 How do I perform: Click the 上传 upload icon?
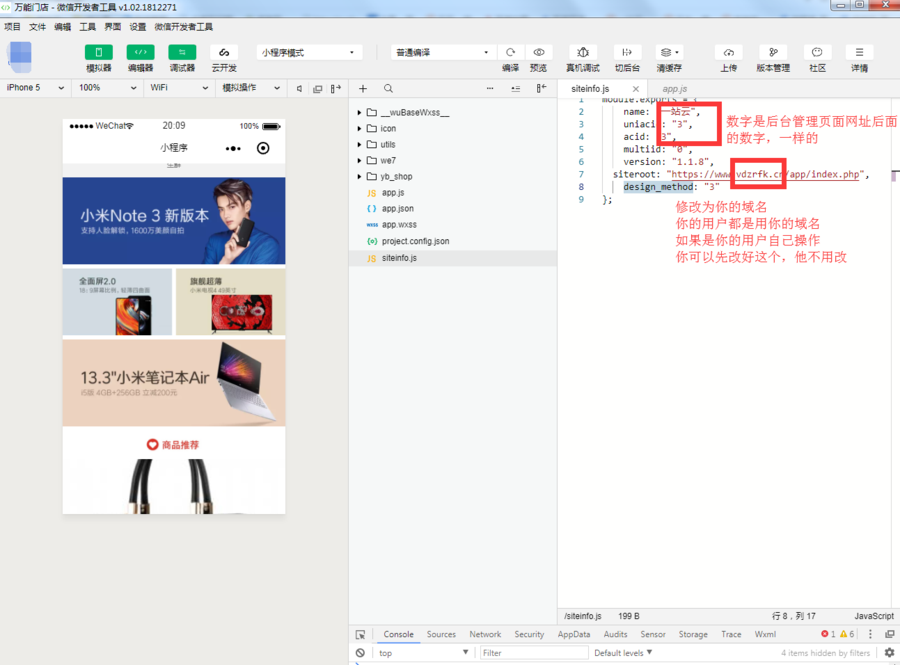pos(728,52)
